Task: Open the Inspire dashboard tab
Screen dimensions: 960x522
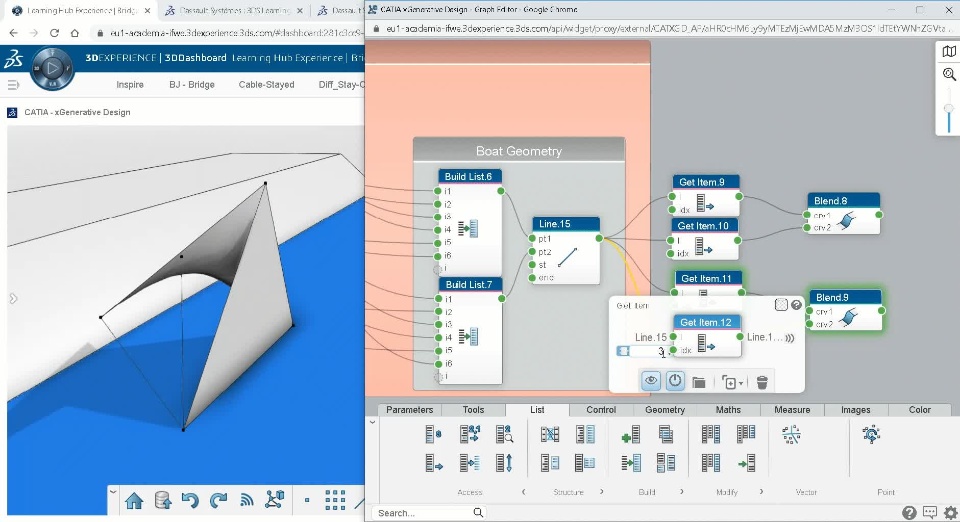Action: tap(130, 84)
